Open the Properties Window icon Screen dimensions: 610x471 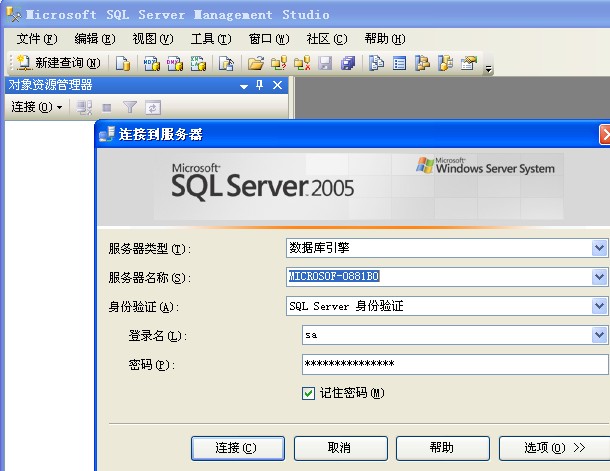coord(469,63)
